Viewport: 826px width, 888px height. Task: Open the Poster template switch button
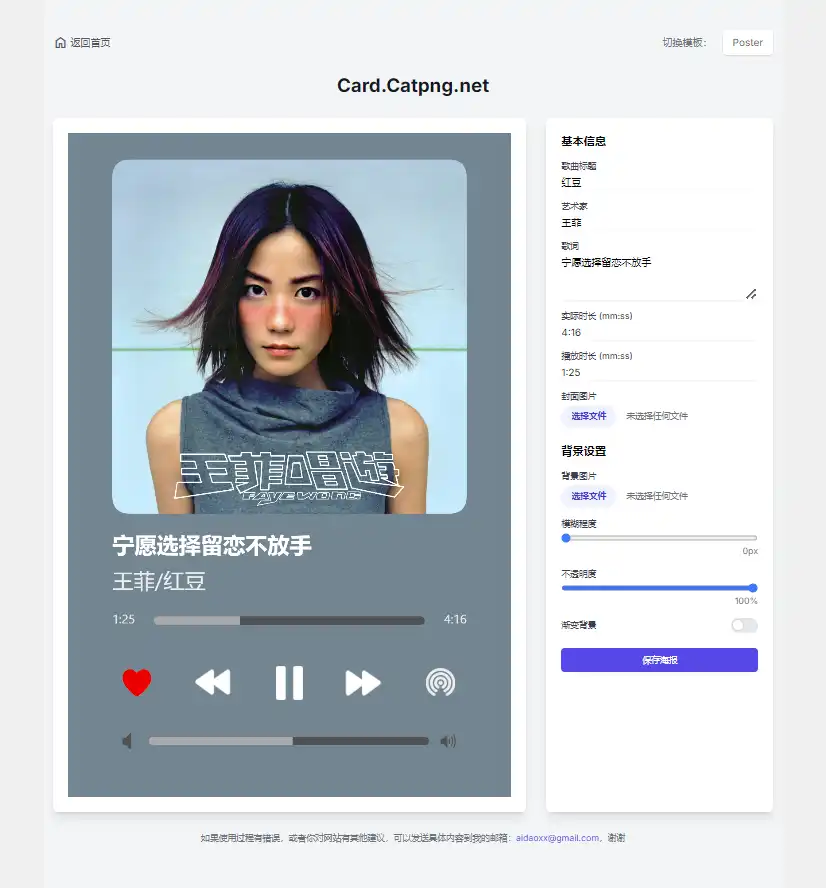coord(747,43)
